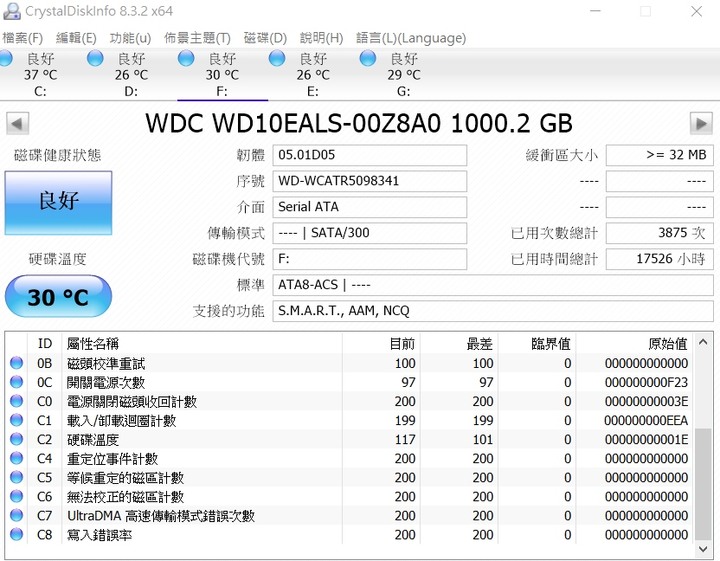Click the attribute list scrollbar thumb
The width and height of the screenshot is (720, 561).
pyautogui.click(x=703, y=484)
